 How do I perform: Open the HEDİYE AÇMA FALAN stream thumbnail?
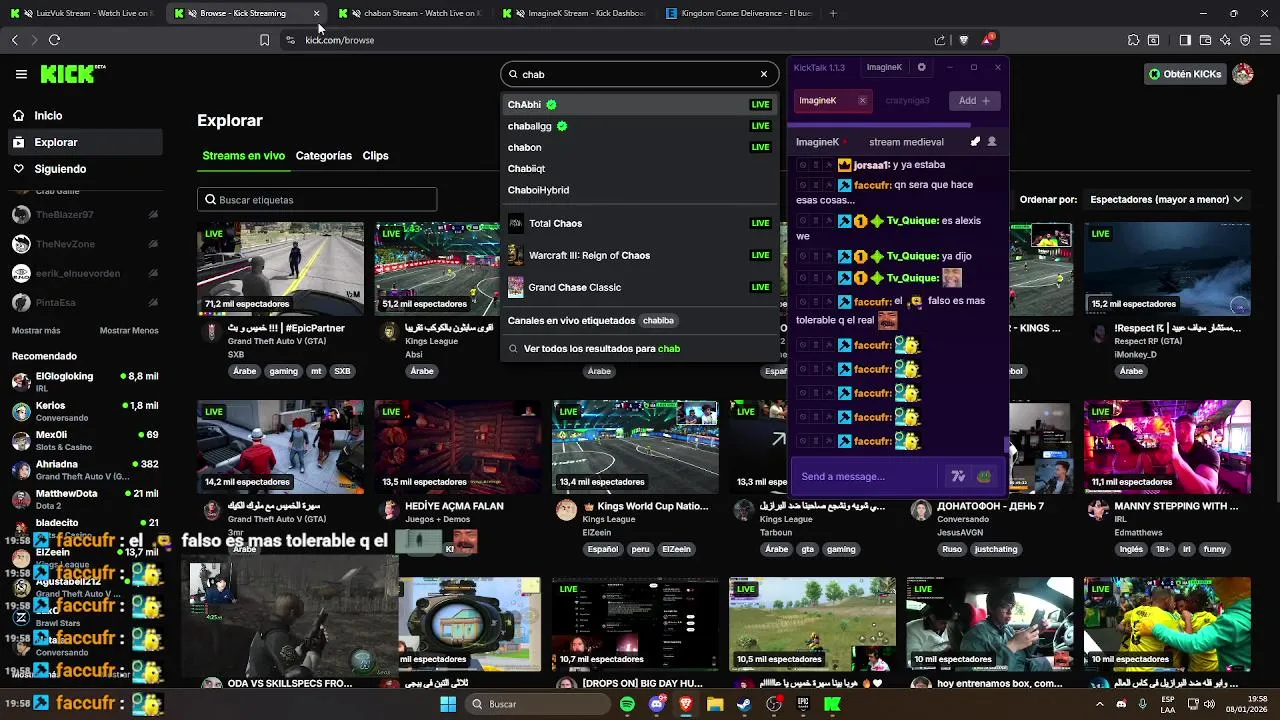tap(457, 447)
